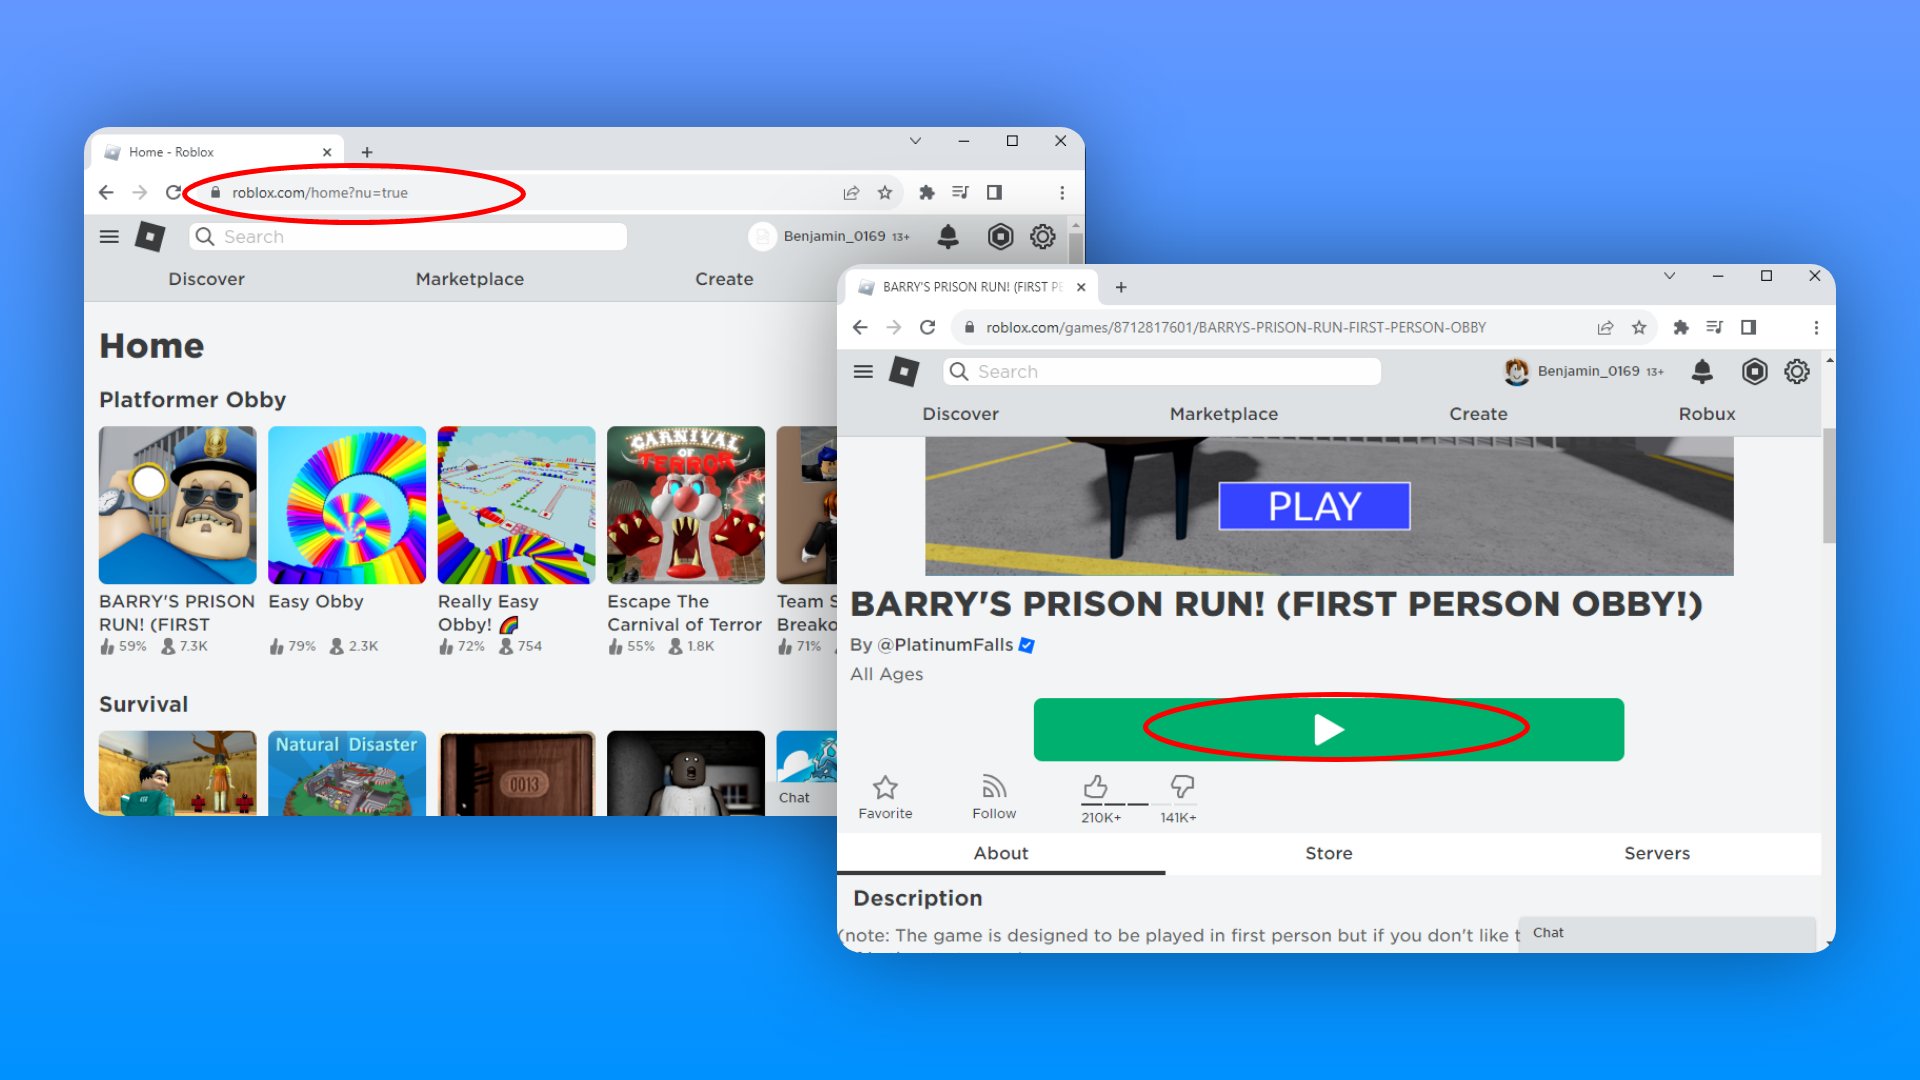Click back arrow in Barry's Prison window
This screenshot has width=1920, height=1080.
pyautogui.click(x=860, y=327)
